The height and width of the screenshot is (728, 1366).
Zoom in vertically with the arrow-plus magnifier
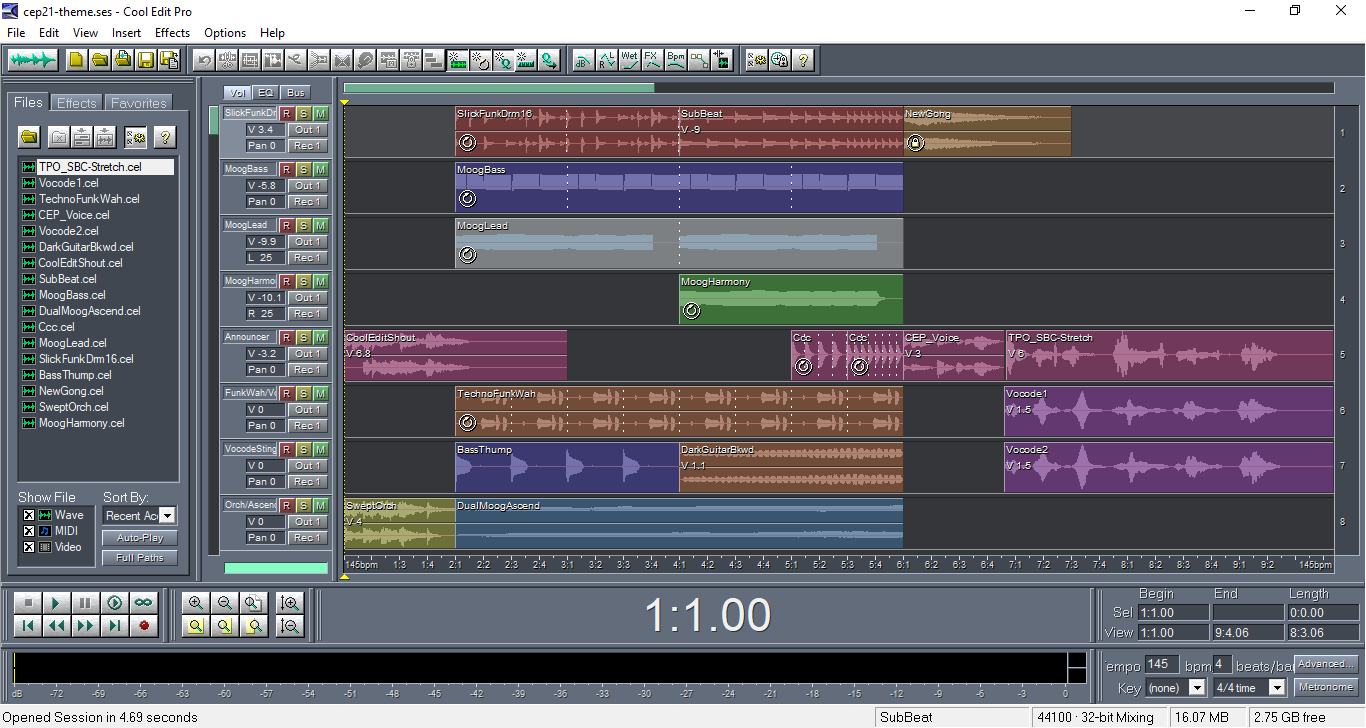tap(290, 603)
